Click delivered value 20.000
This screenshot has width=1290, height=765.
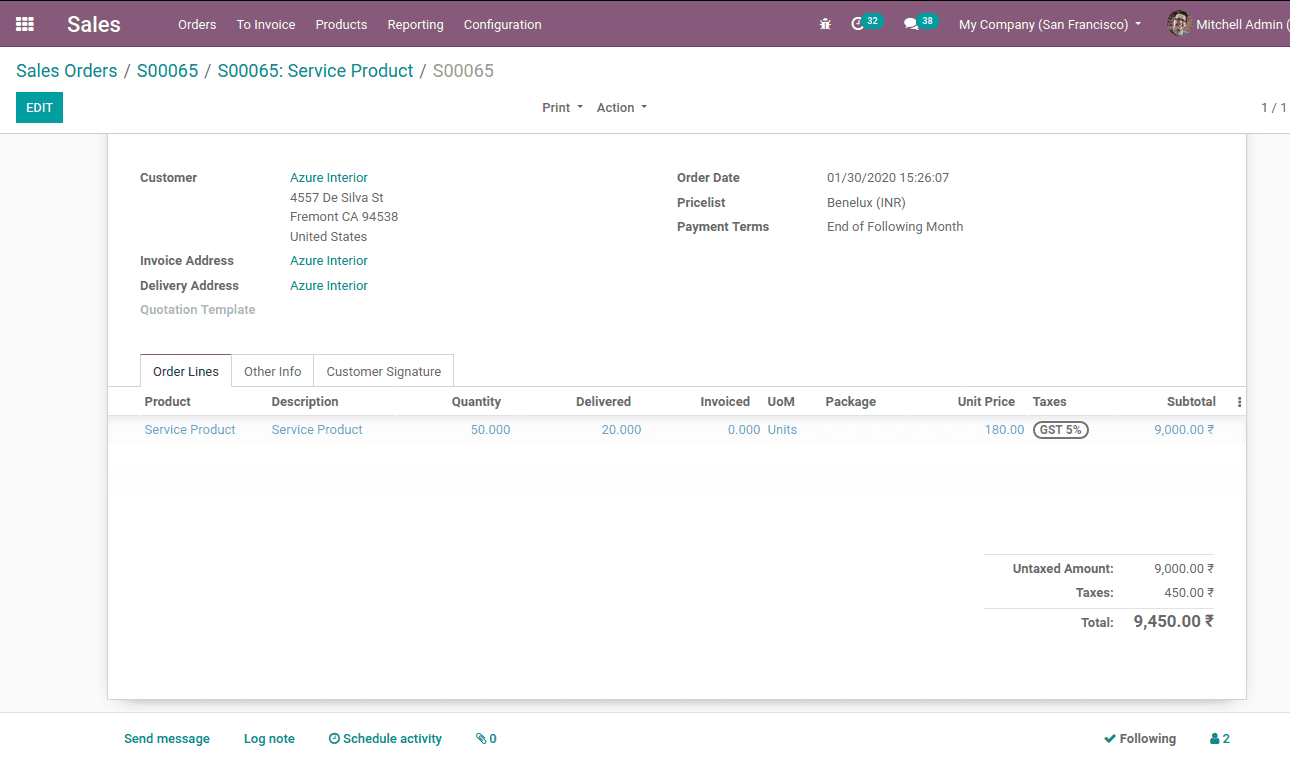tap(621, 430)
